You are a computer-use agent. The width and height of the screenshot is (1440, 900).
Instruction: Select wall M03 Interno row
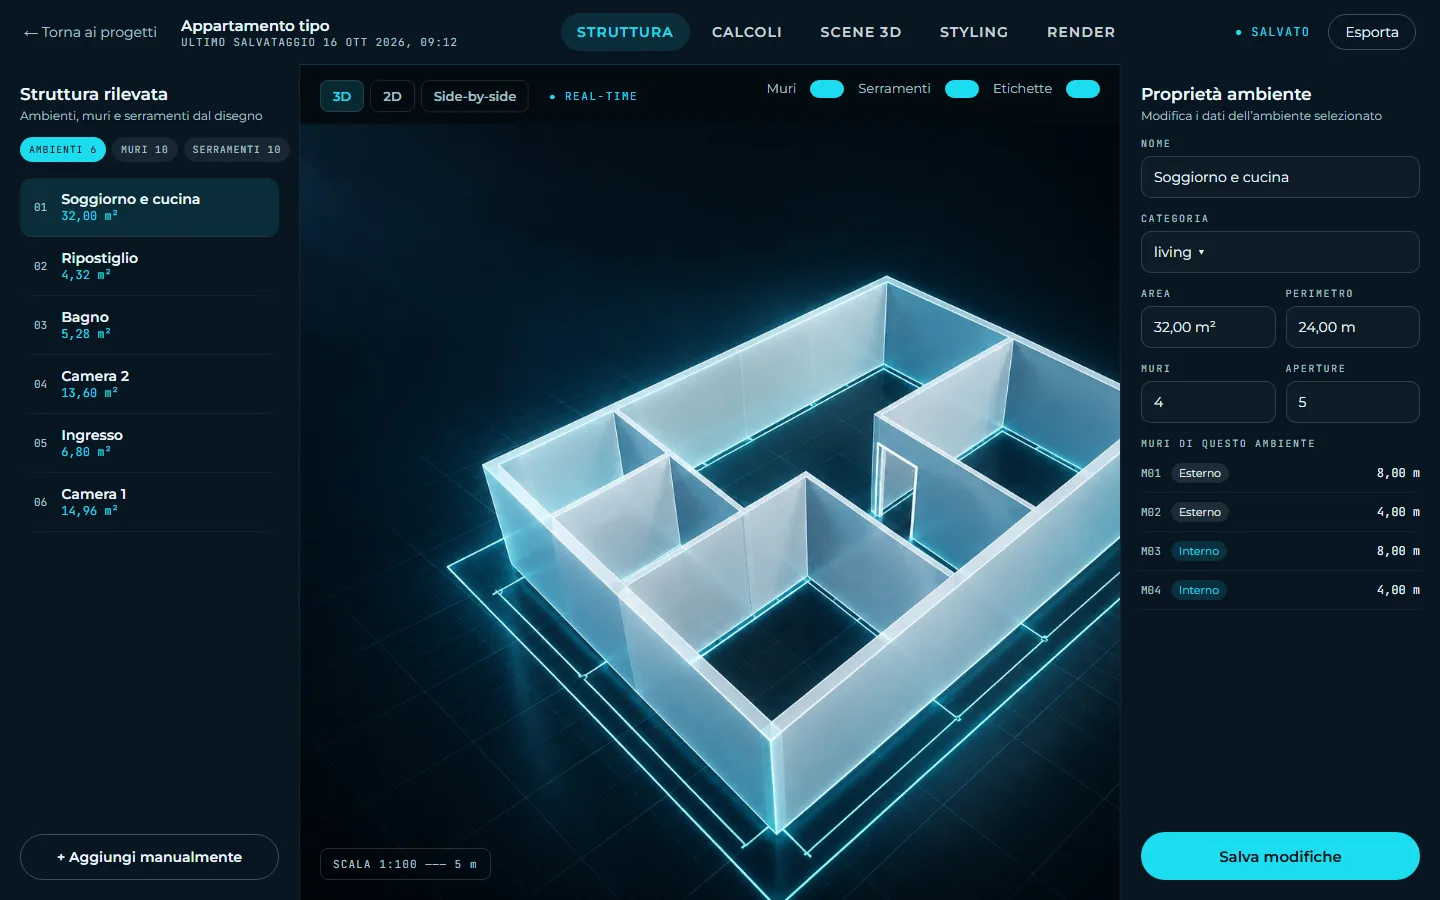click(x=1280, y=551)
